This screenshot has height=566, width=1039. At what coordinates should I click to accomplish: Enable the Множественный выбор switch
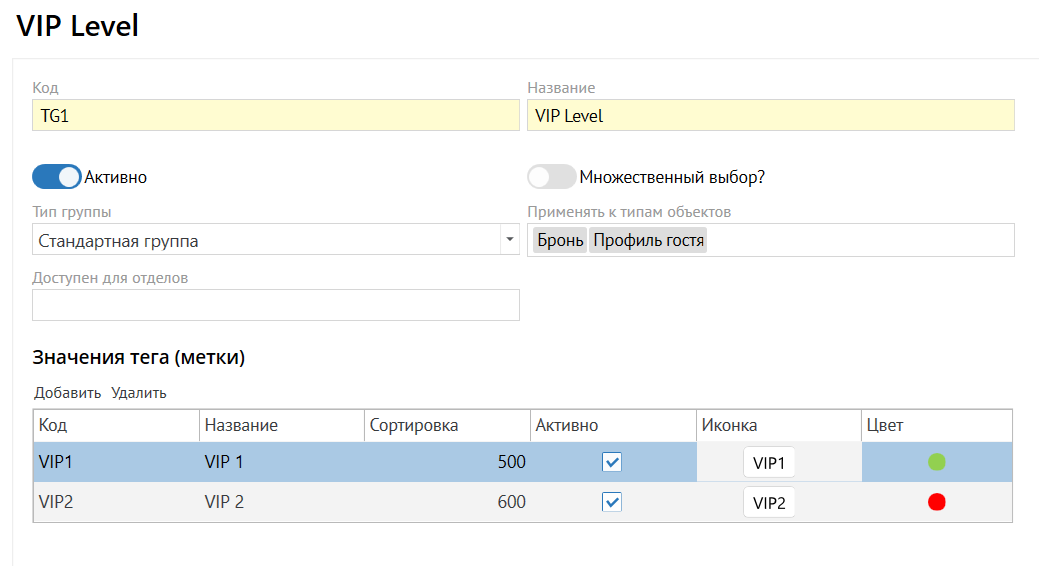(552, 177)
